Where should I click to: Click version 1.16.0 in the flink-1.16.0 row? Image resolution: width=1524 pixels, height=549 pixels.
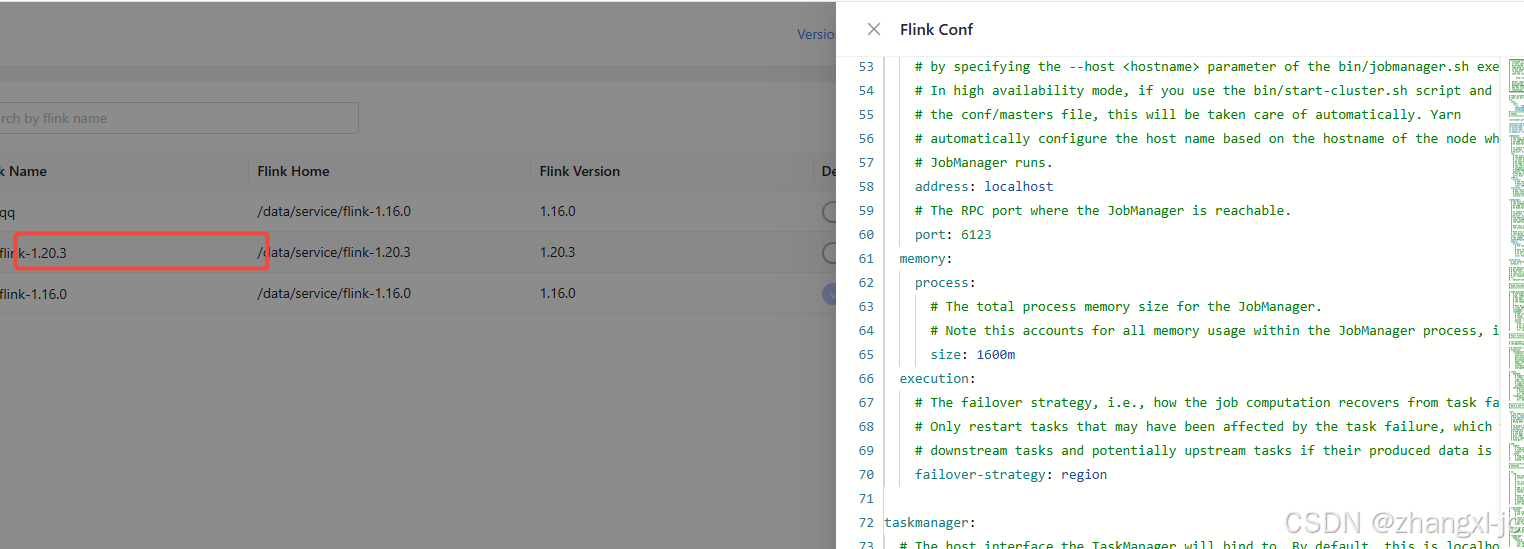point(557,294)
